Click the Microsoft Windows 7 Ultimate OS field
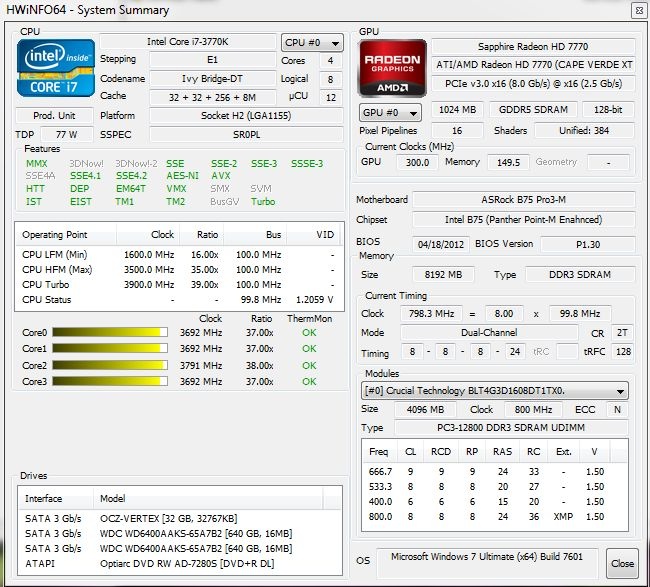 (487, 563)
